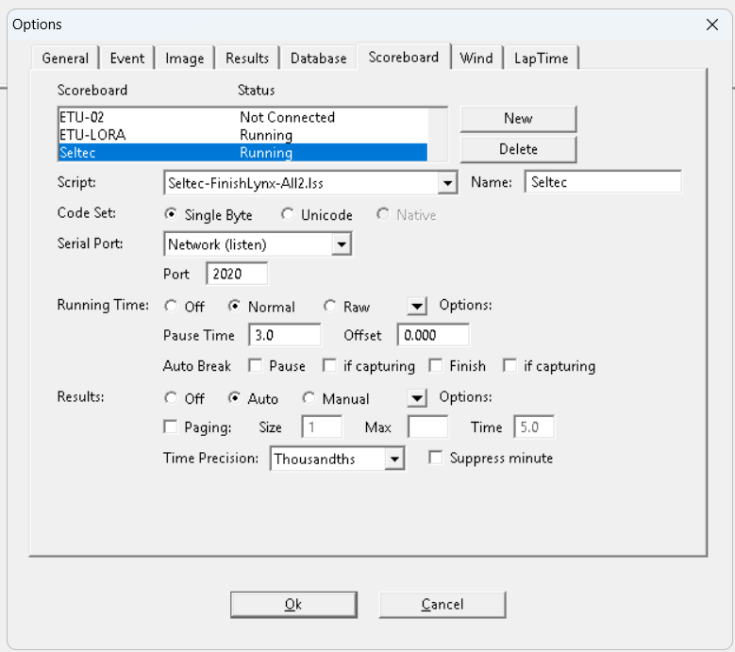Click the Port number input field
The height and width of the screenshot is (652, 735).
(x=237, y=274)
